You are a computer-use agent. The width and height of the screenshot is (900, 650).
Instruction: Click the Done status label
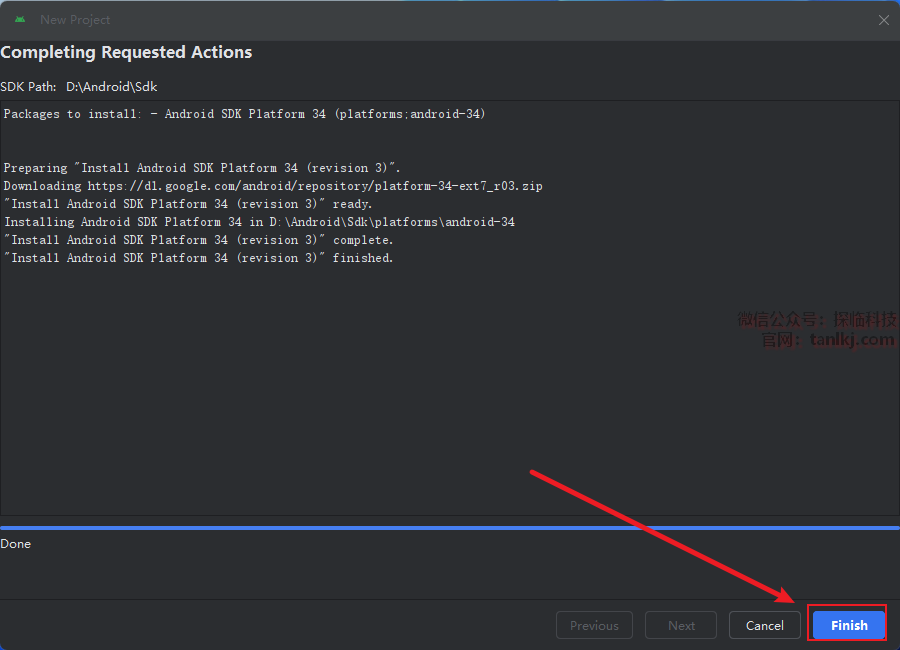[16, 544]
